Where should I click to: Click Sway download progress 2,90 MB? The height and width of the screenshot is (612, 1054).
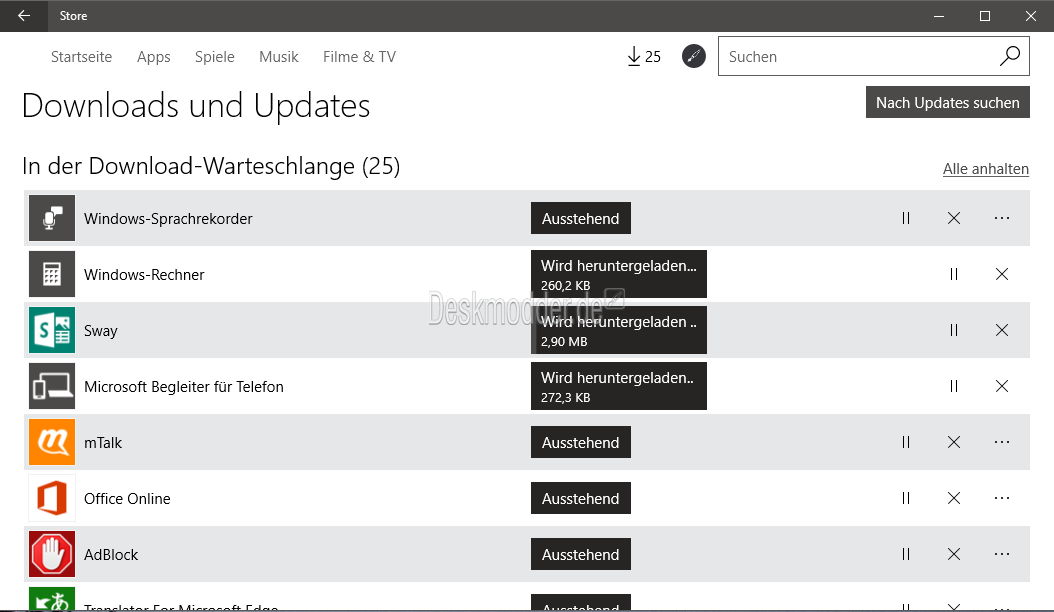click(x=618, y=330)
